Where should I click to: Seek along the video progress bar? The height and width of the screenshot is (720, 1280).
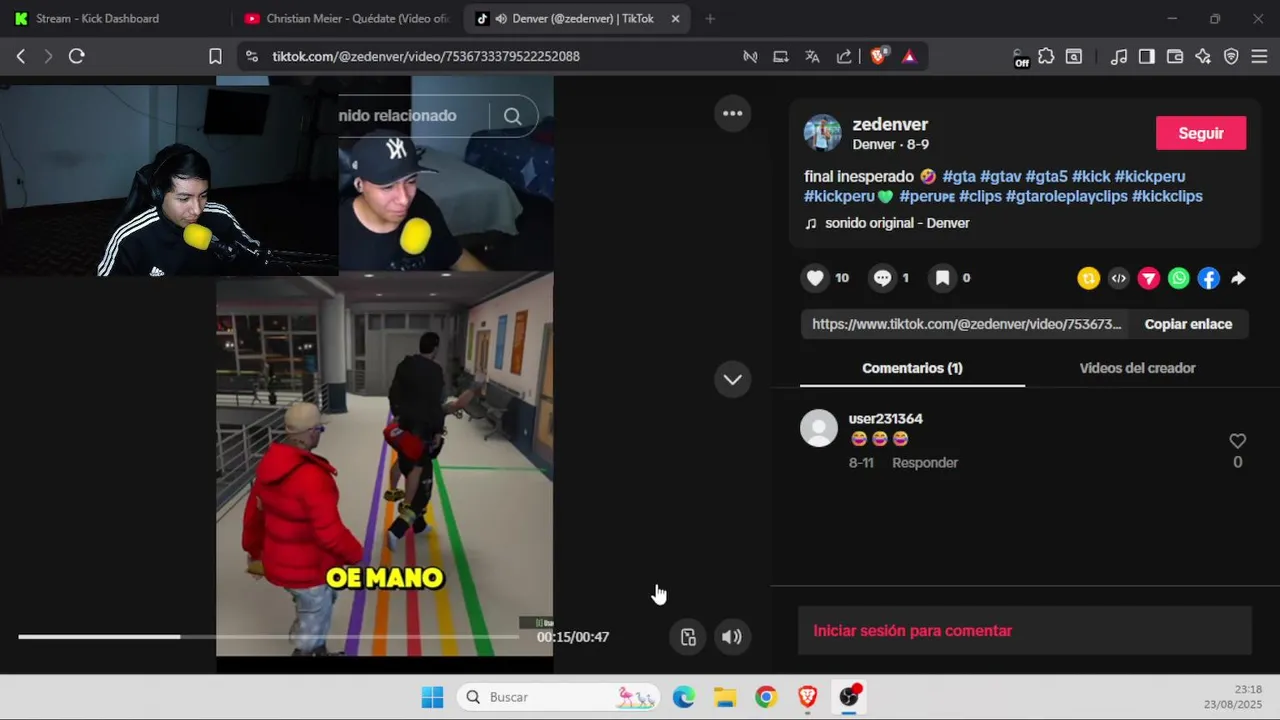click(269, 637)
